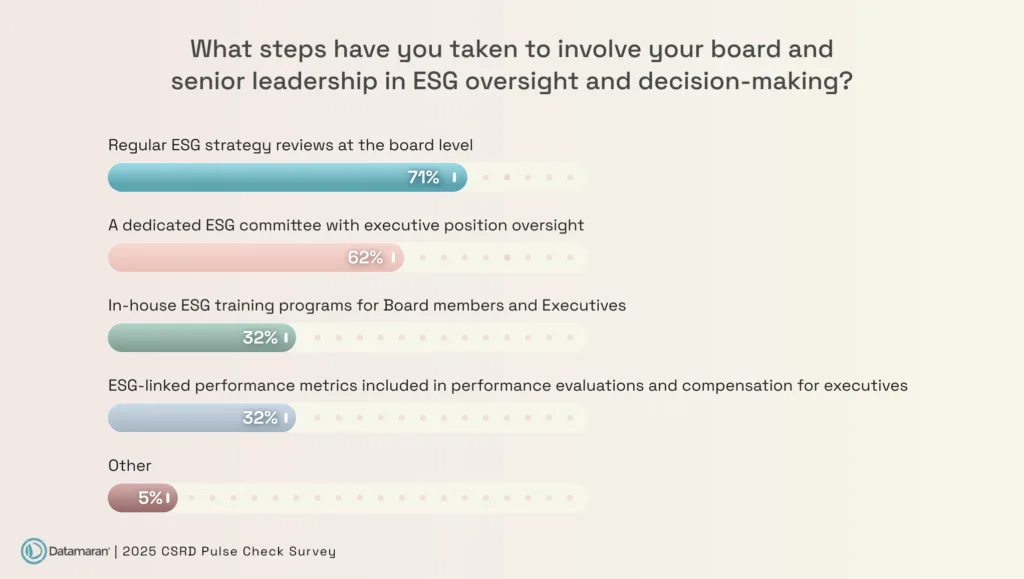Select the In-house ESG training programs label
The image size is (1024, 579).
click(366, 305)
